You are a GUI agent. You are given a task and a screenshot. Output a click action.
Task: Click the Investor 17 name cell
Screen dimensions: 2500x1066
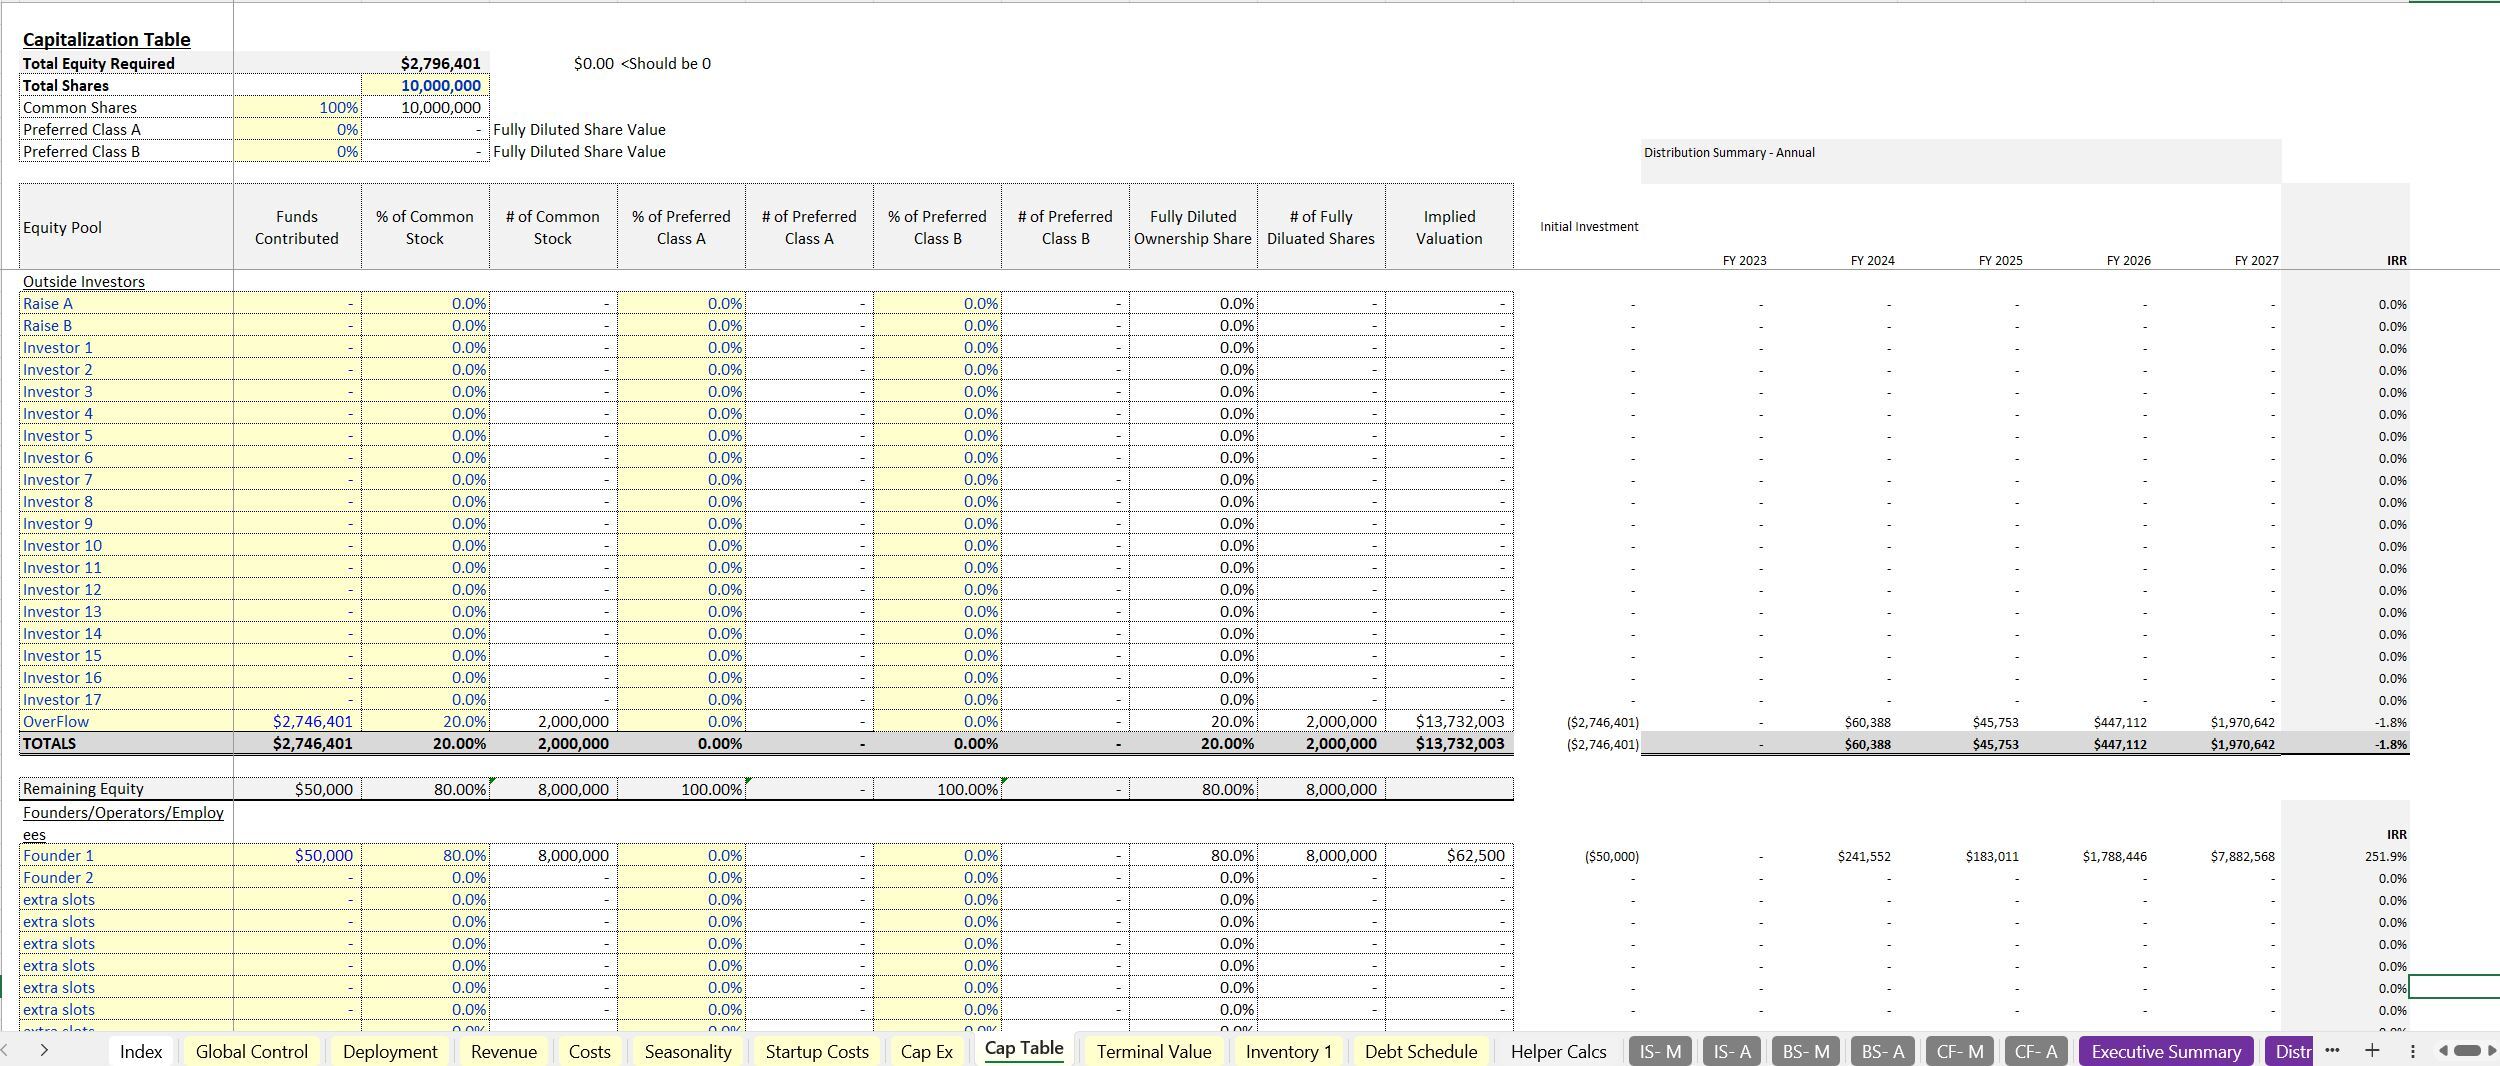[x=127, y=699]
